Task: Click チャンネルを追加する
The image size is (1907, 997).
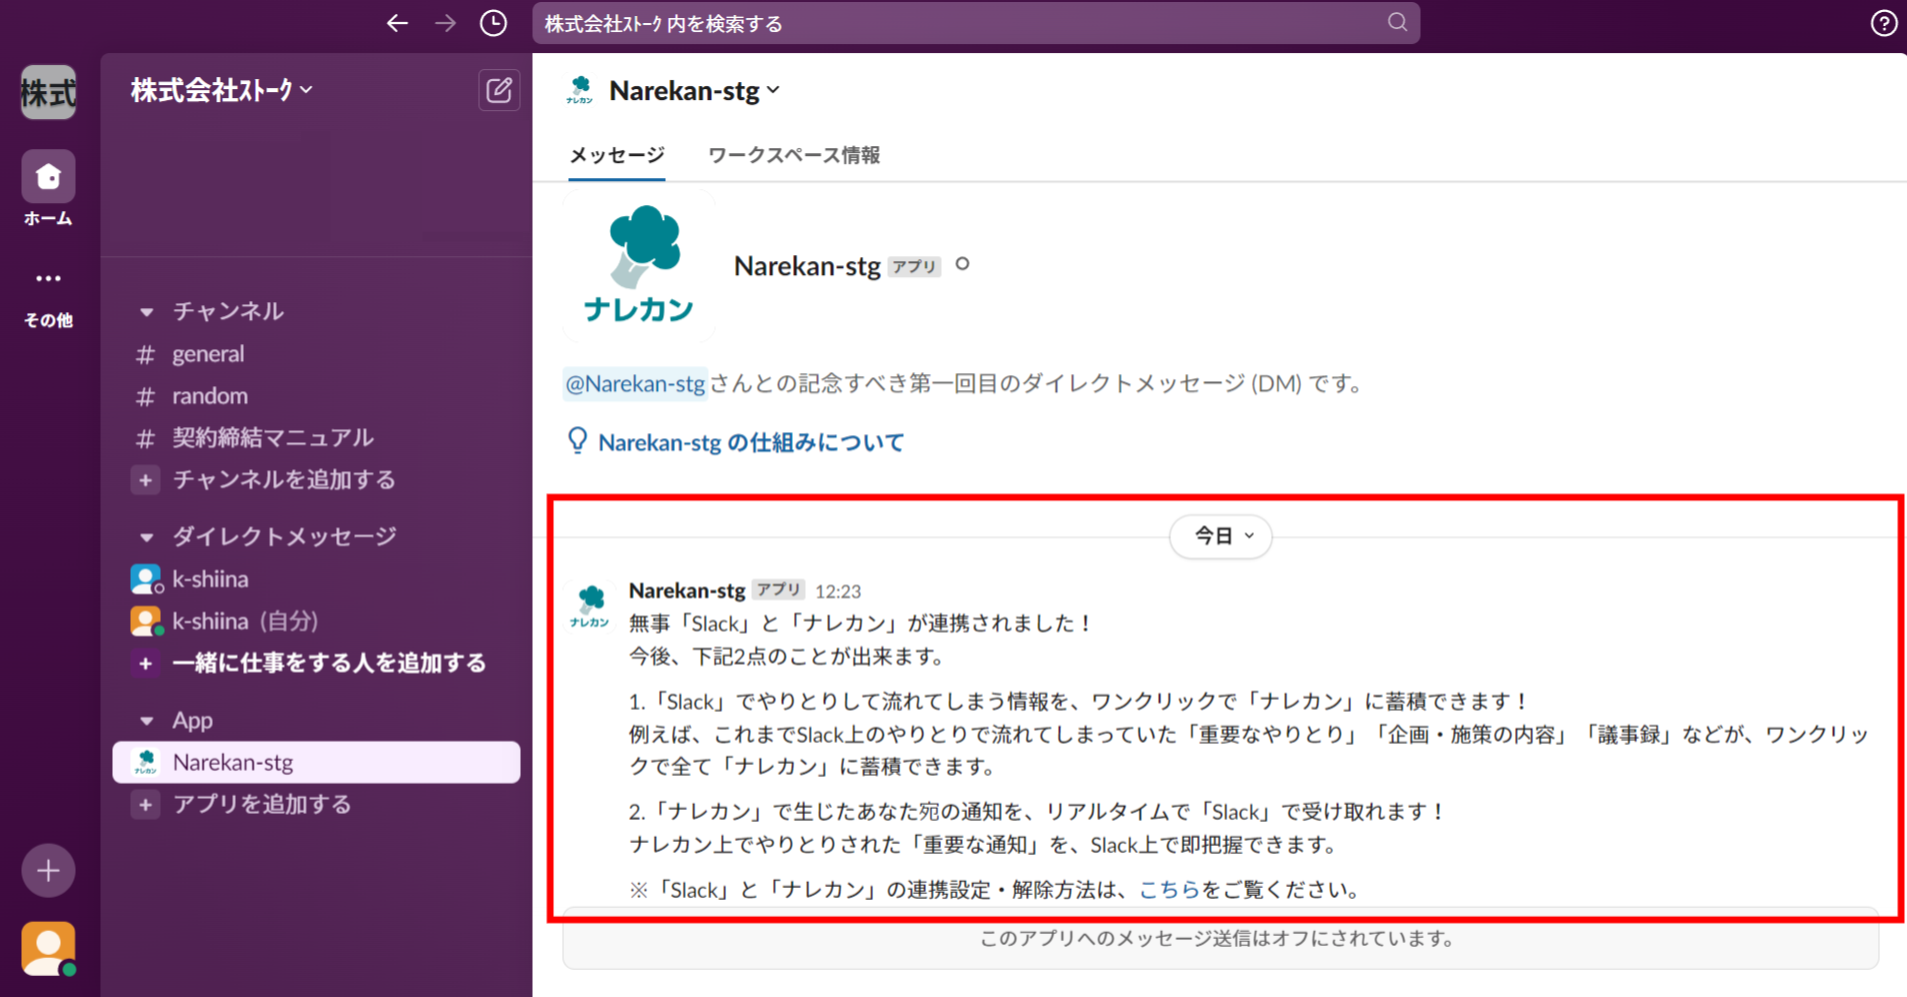Action: [284, 480]
